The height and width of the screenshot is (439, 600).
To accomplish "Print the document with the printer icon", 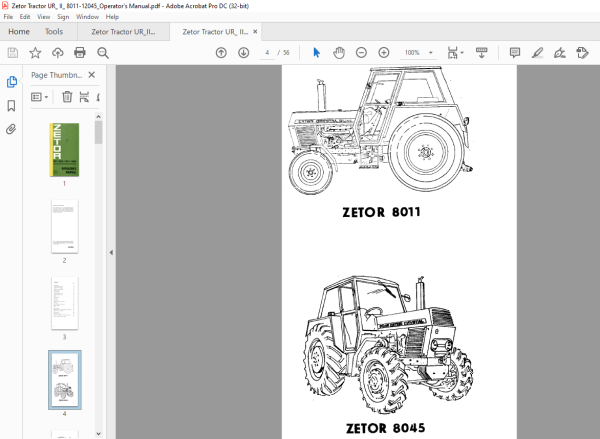I will click(80, 52).
